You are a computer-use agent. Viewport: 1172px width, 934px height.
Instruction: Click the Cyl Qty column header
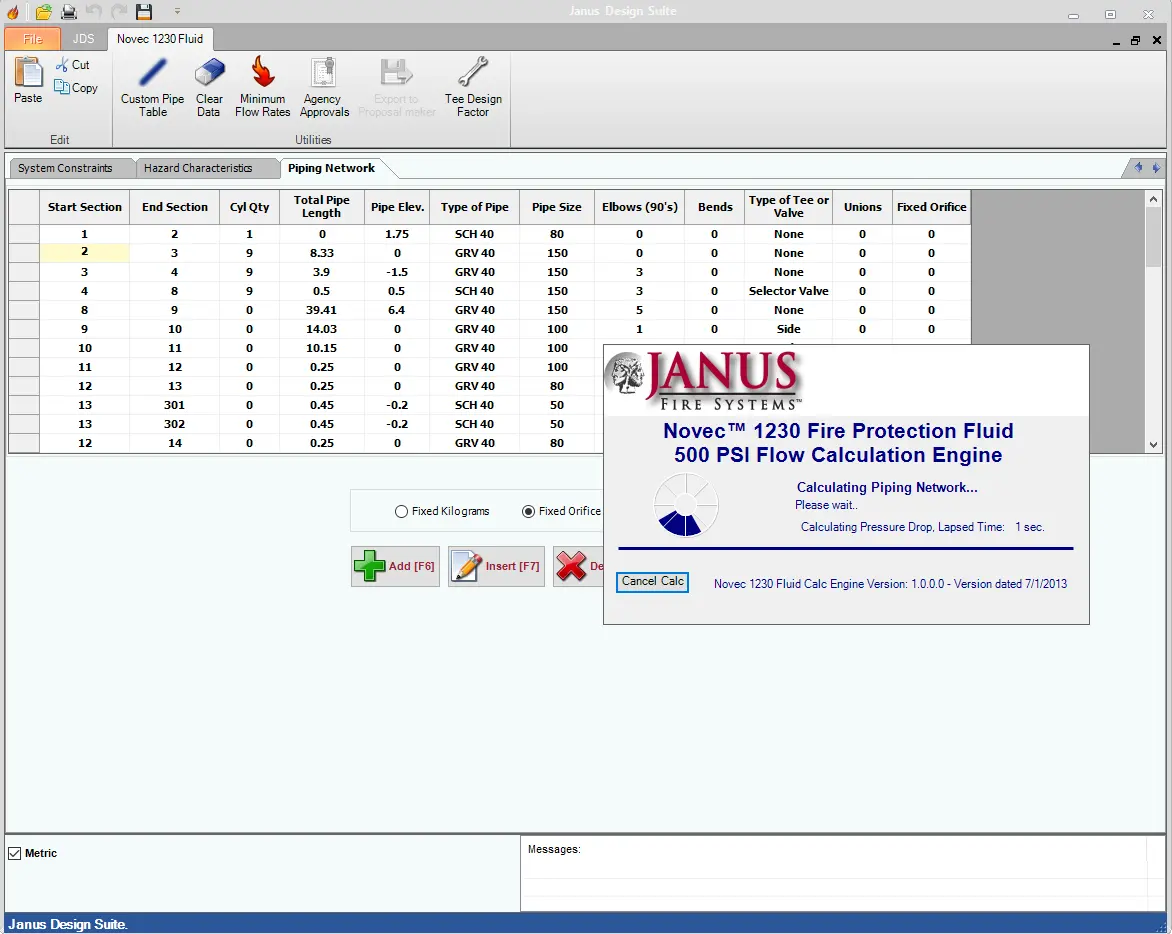click(x=250, y=207)
